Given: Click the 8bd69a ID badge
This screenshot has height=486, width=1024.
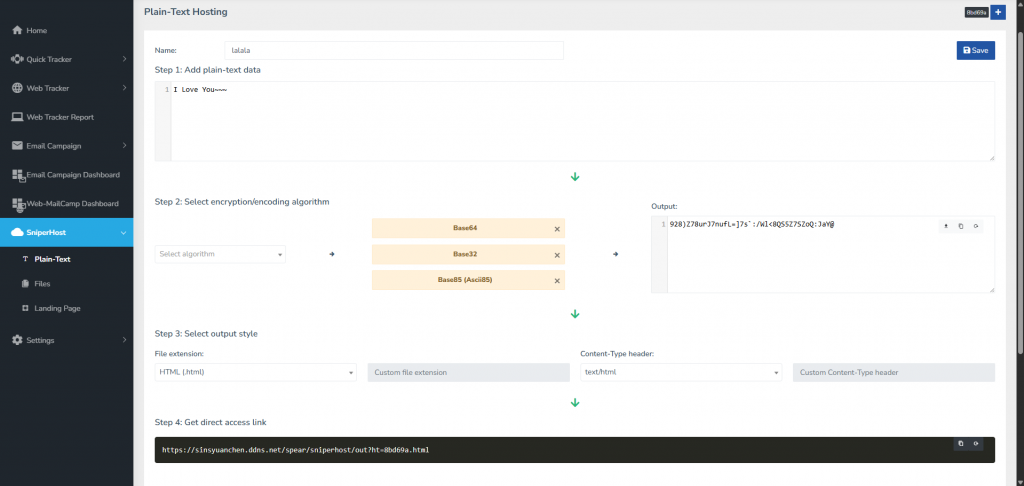Looking at the screenshot, I should (976, 12).
